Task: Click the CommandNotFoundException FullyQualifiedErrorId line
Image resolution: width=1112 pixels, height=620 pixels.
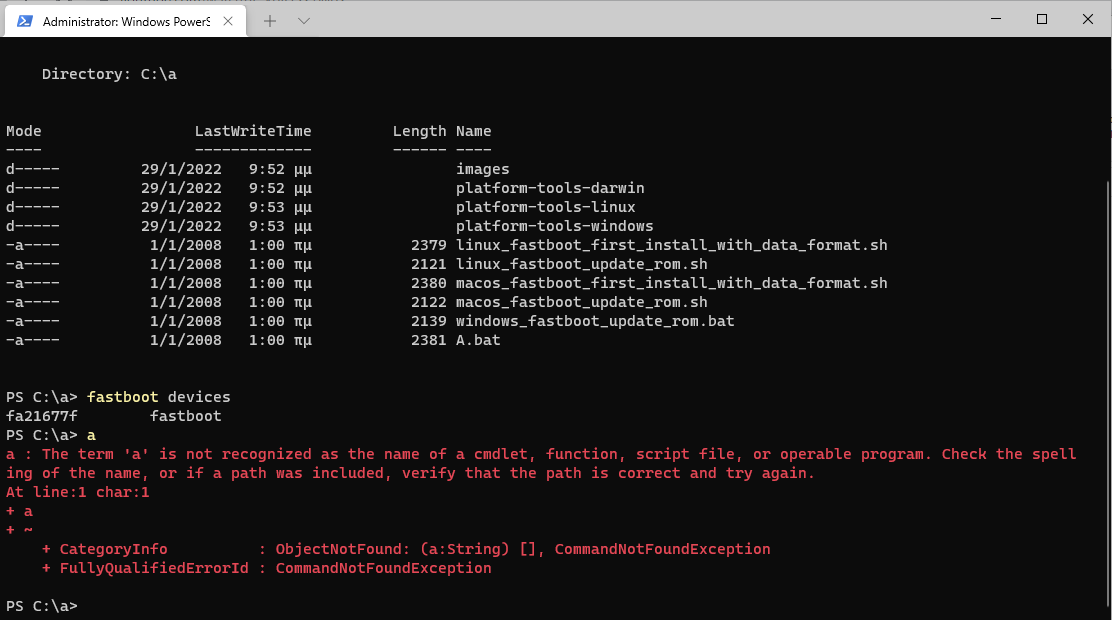Action: click(x=267, y=568)
